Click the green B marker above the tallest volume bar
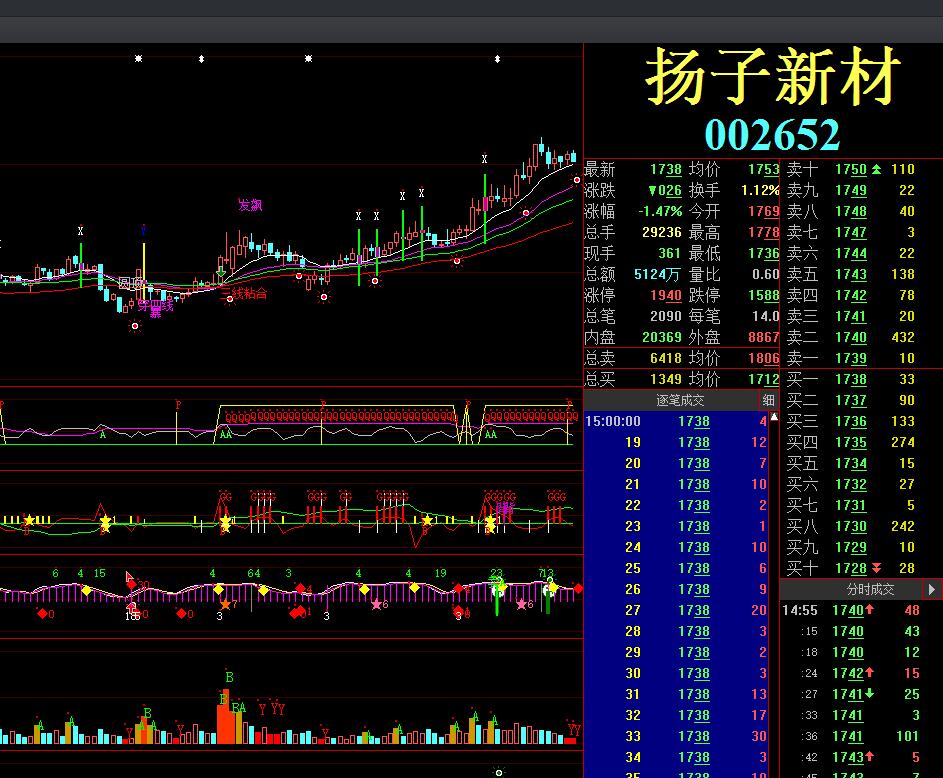The width and height of the screenshot is (943, 778). click(x=229, y=678)
